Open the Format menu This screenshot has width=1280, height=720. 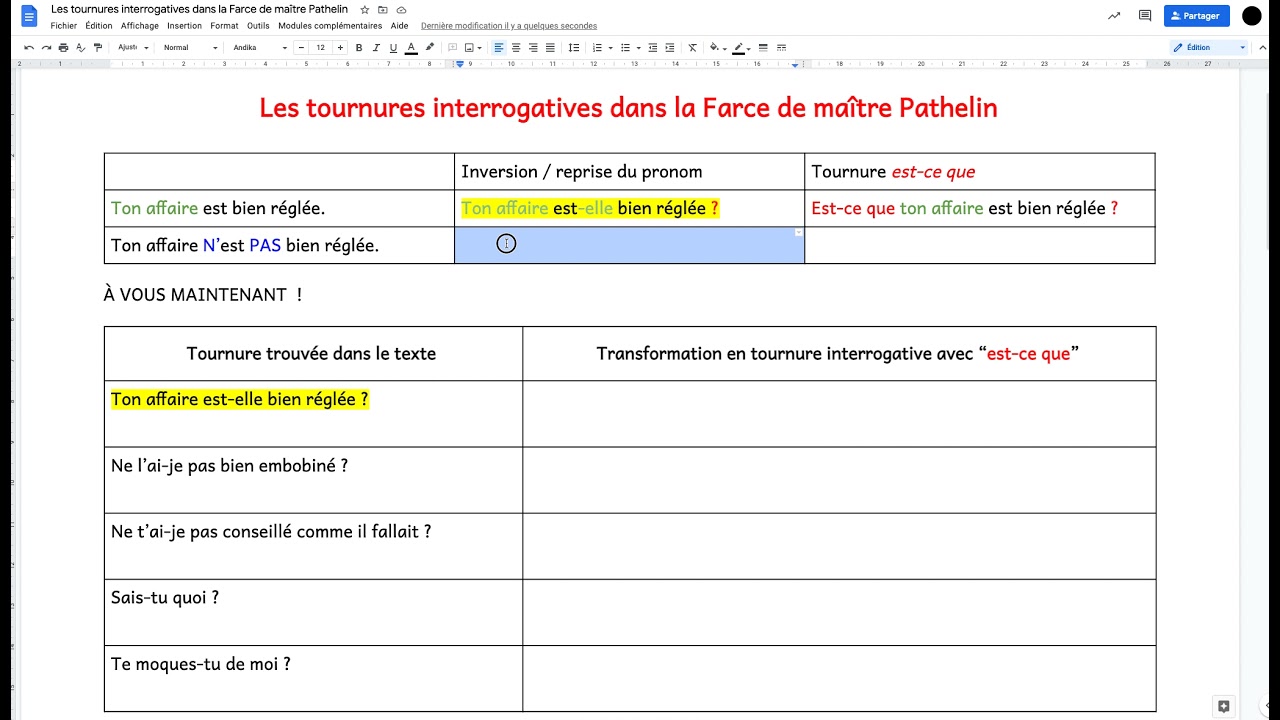pyautogui.click(x=224, y=26)
